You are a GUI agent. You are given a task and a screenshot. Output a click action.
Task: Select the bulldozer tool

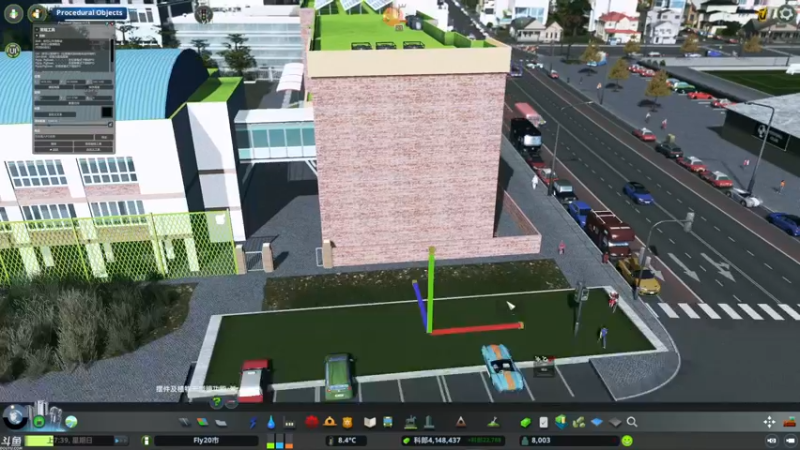789,421
